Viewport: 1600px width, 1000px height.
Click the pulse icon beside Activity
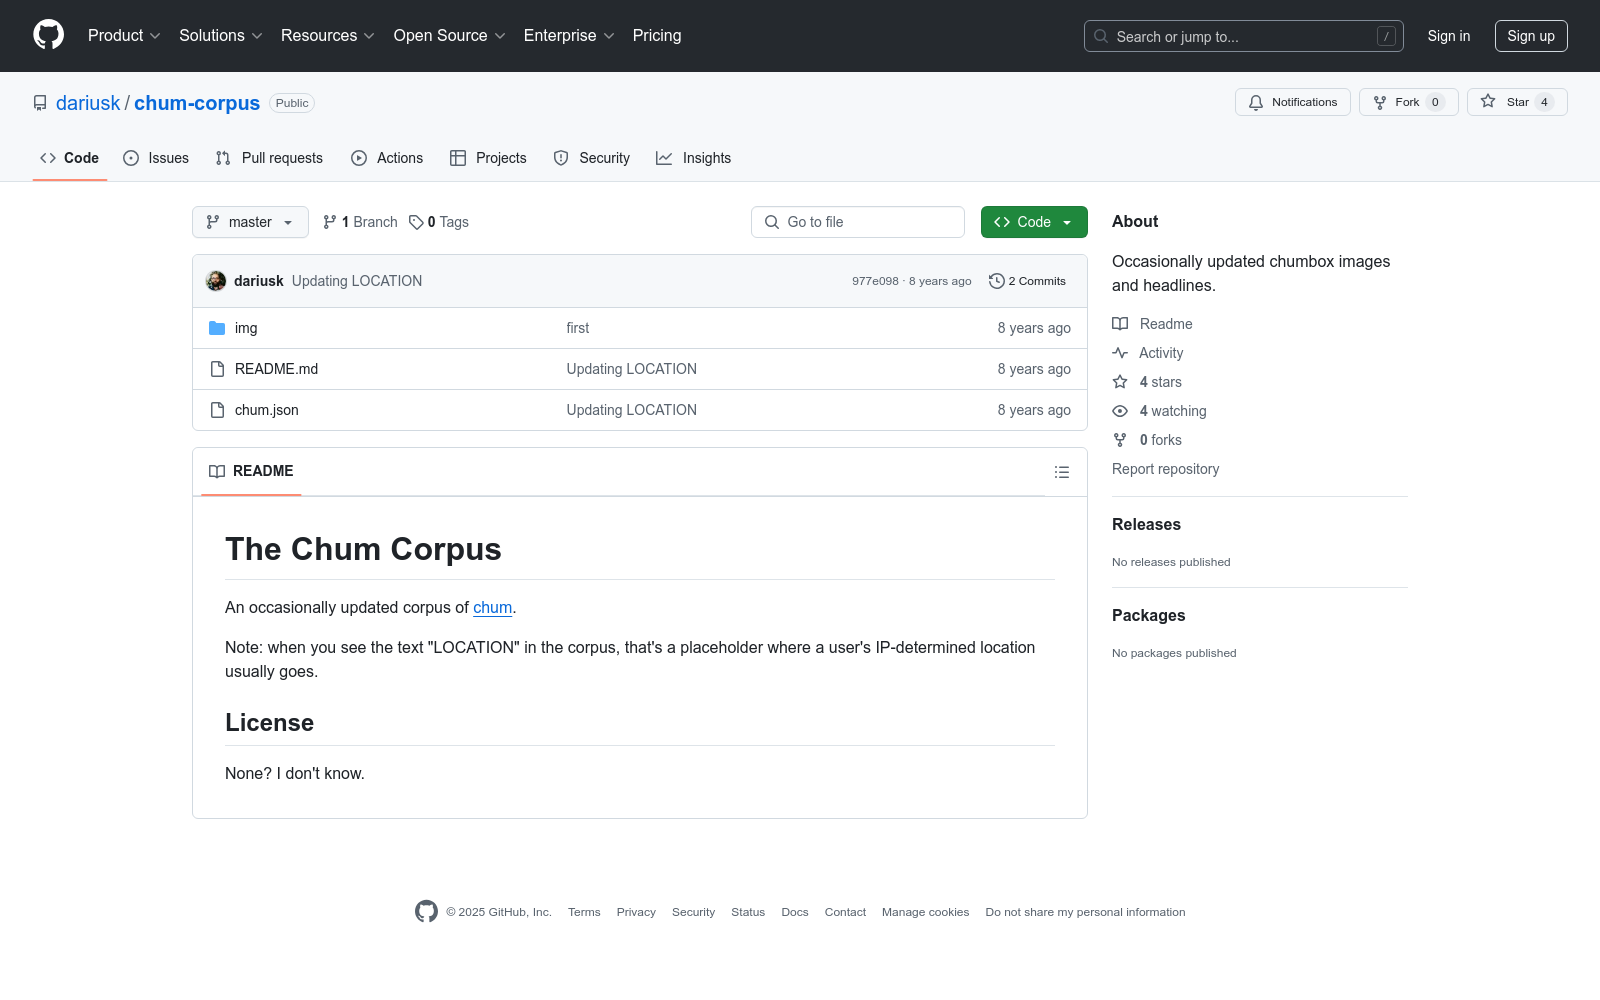[x=1120, y=353]
